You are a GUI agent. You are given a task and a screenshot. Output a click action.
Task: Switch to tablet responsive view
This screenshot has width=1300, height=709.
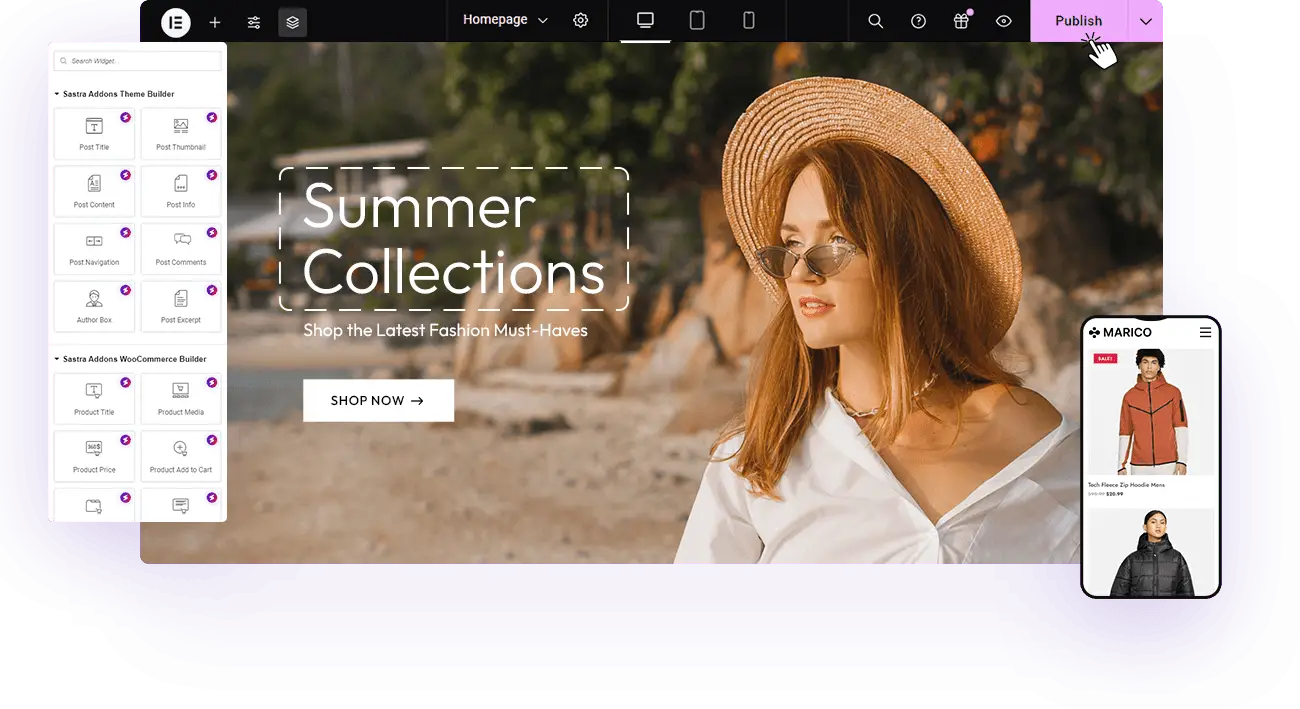point(696,19)
